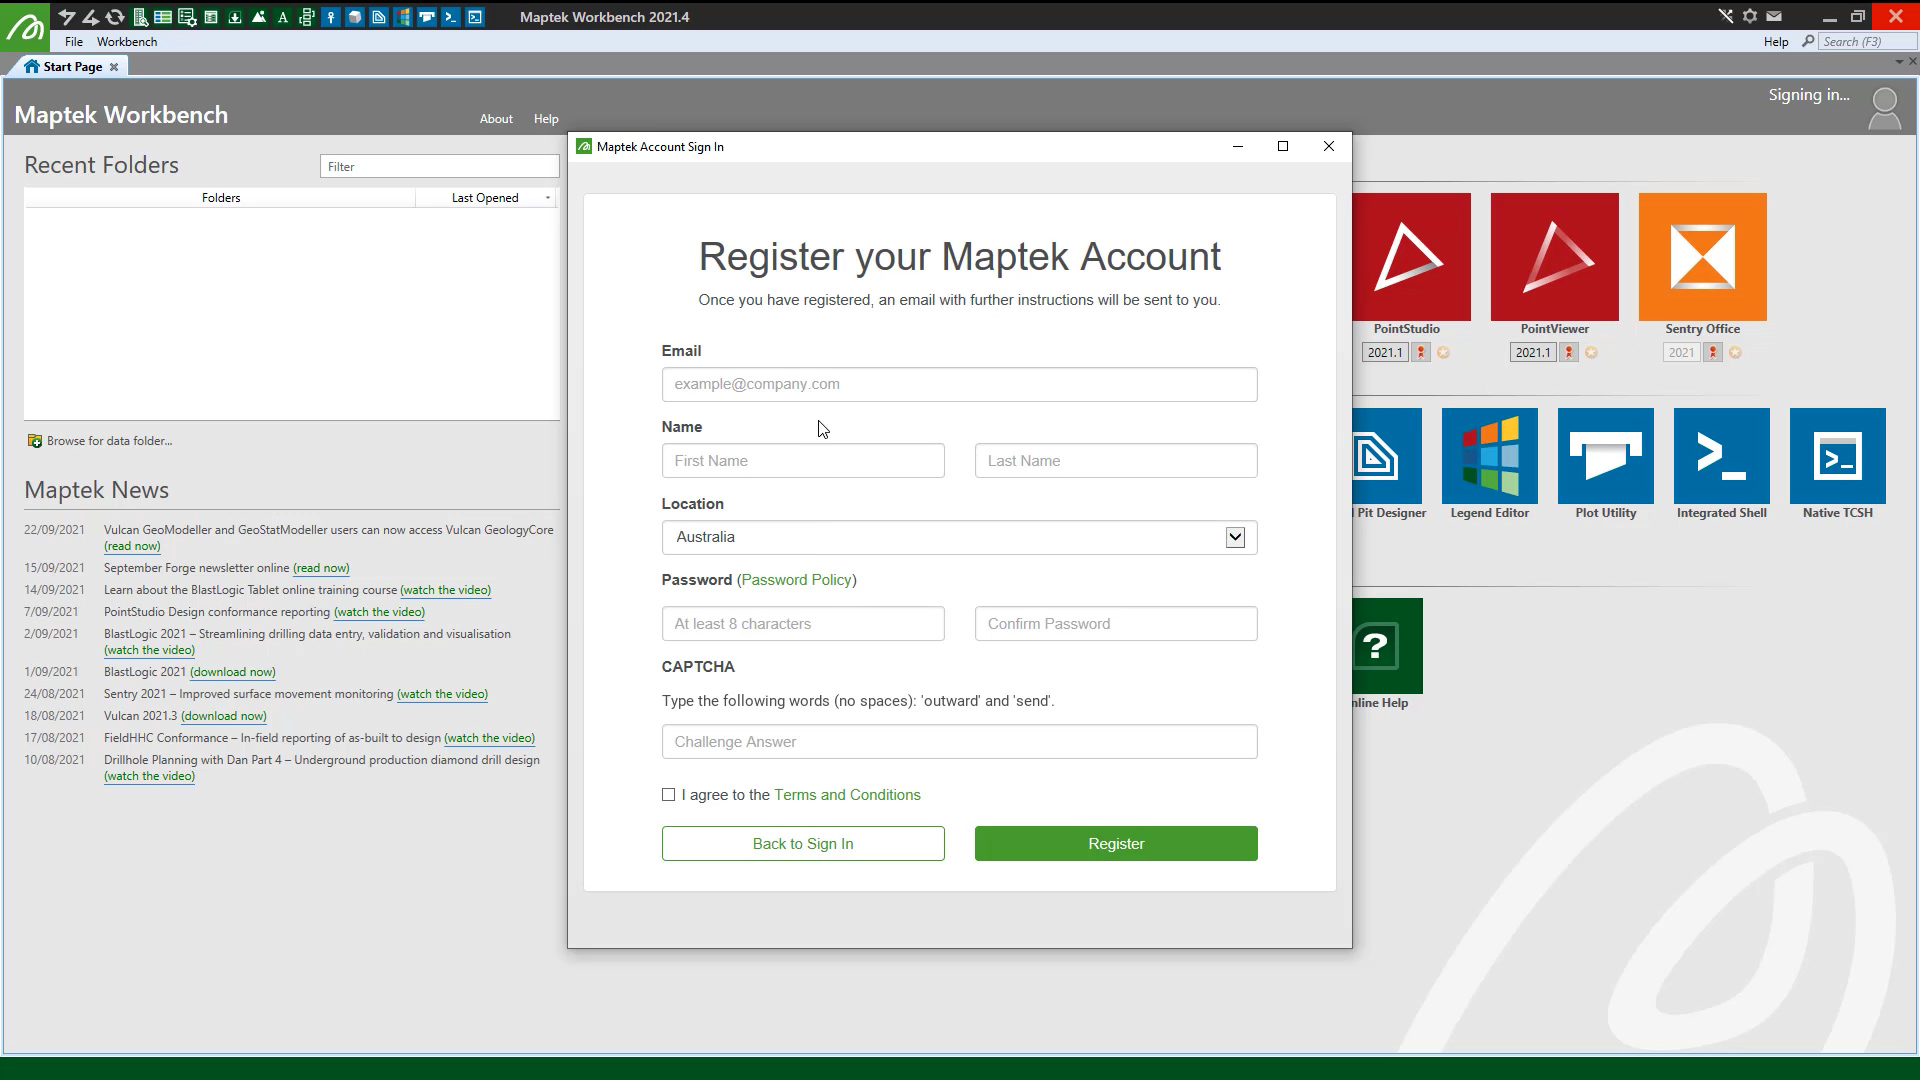1920x1080 pixels.
Task: Click the letter A toolbar icon
Action: [x=283, y=17]
